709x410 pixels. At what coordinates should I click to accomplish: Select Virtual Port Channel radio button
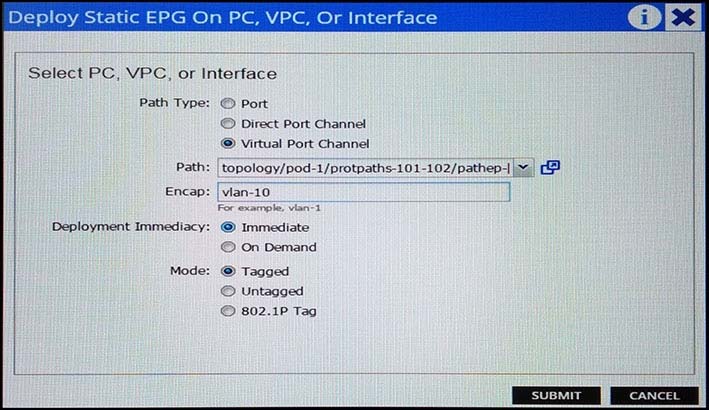click(x=228, y=143)
